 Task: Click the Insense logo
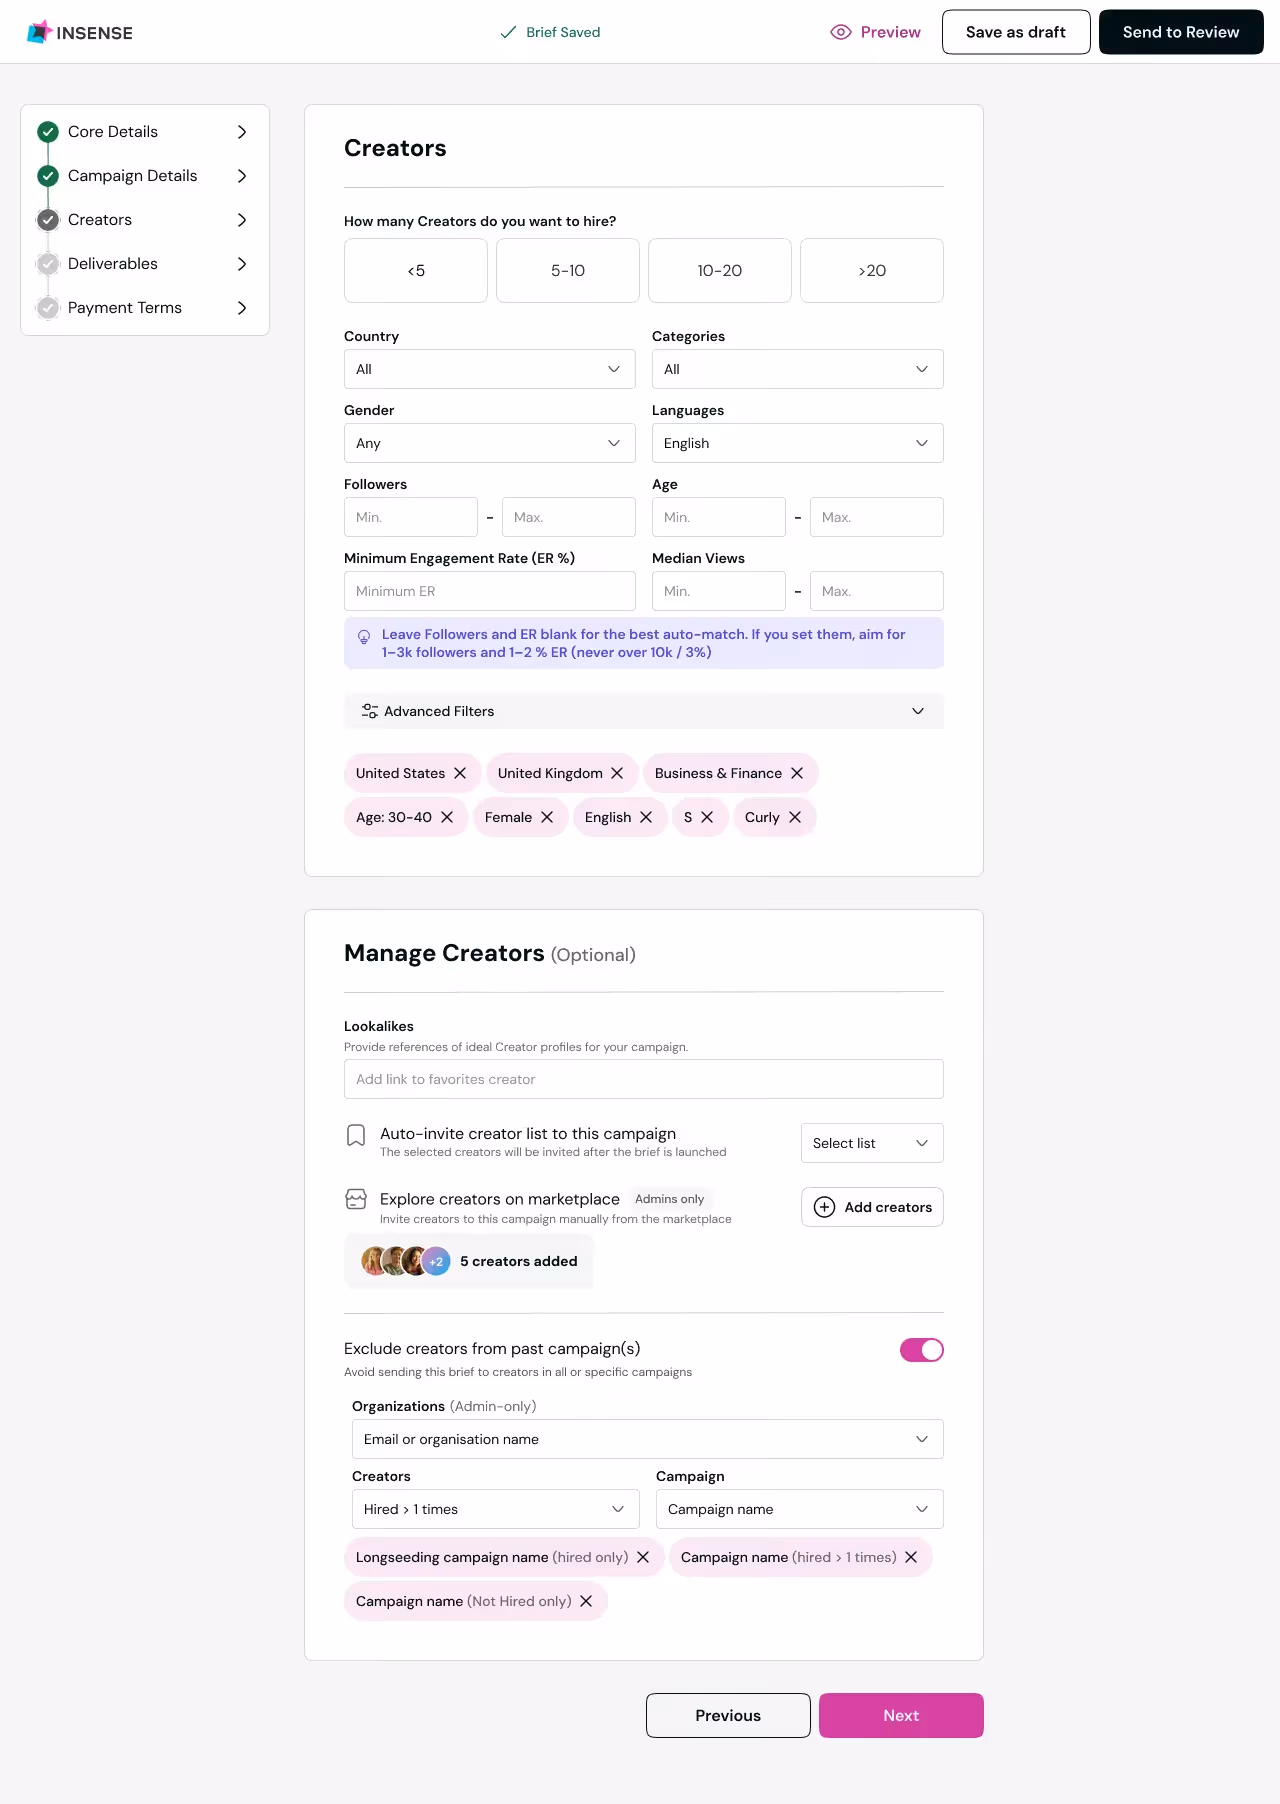point(80,32)
